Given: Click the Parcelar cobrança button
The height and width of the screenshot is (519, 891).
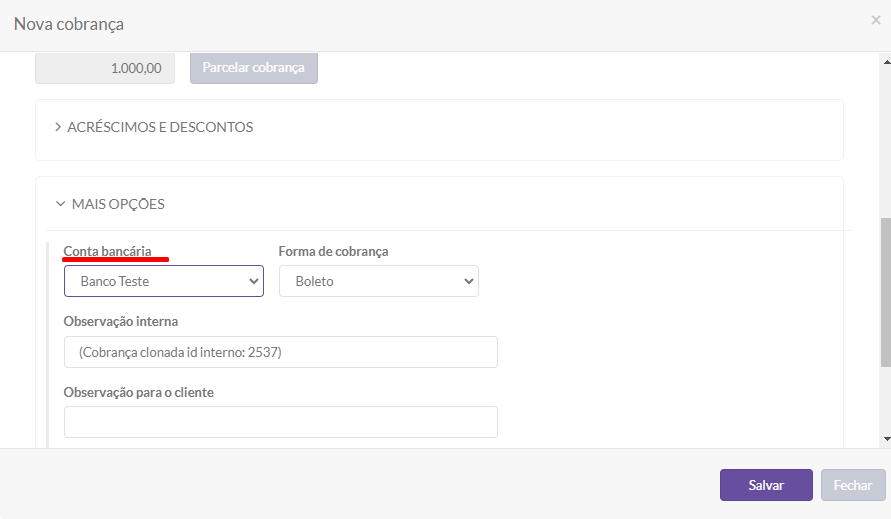Looking at the screenshot, I should tap(254, 68).
